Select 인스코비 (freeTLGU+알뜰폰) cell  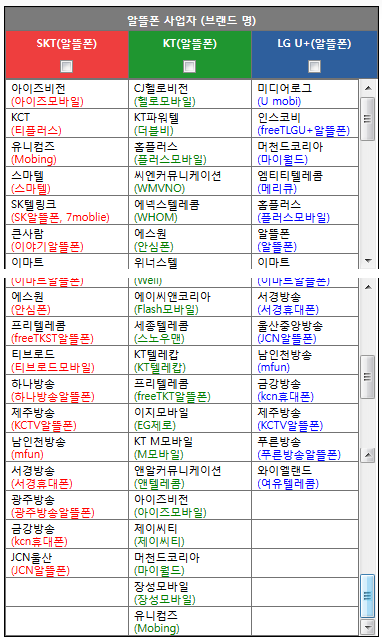pyautogui.click(x=305, y=123)
